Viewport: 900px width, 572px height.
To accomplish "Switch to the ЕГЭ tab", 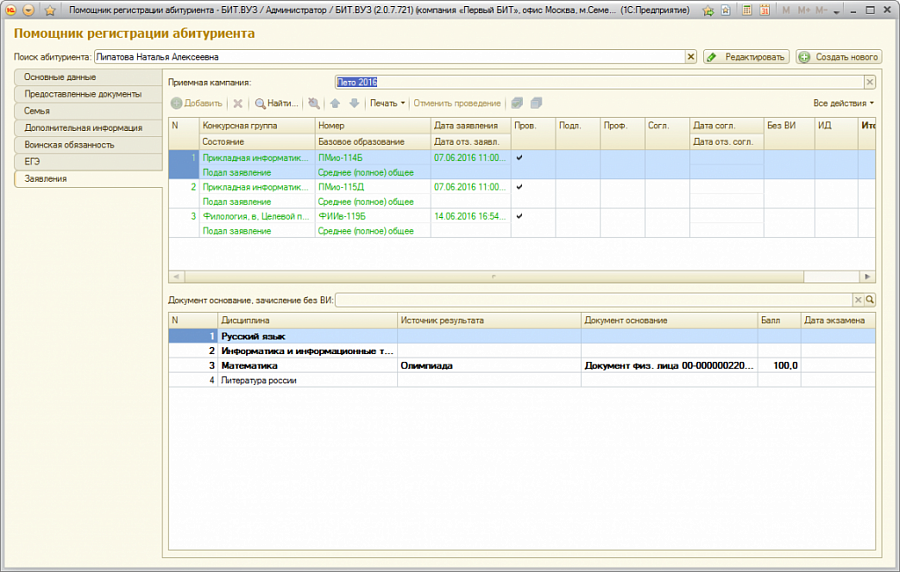I will coord(88,162).
